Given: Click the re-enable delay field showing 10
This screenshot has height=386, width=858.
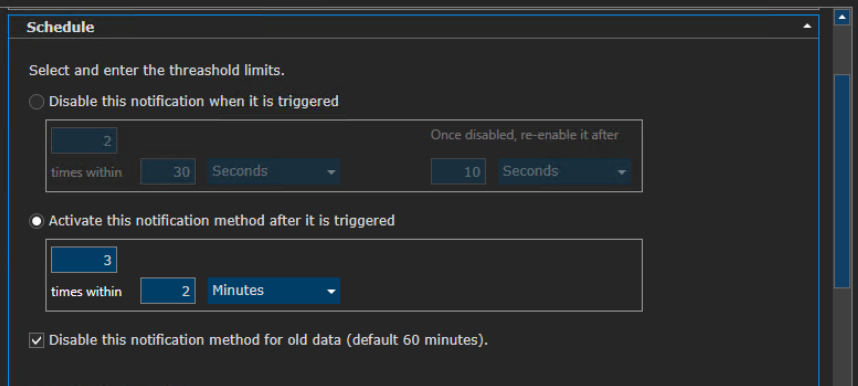Looking at the screenshot, I should click(459, 172).
